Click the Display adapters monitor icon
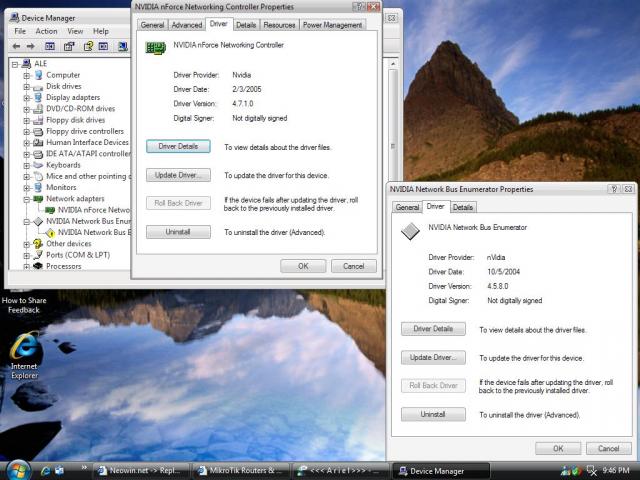This screenshot has height=480, width=640. pyautogui.click(x=38, y=97)
